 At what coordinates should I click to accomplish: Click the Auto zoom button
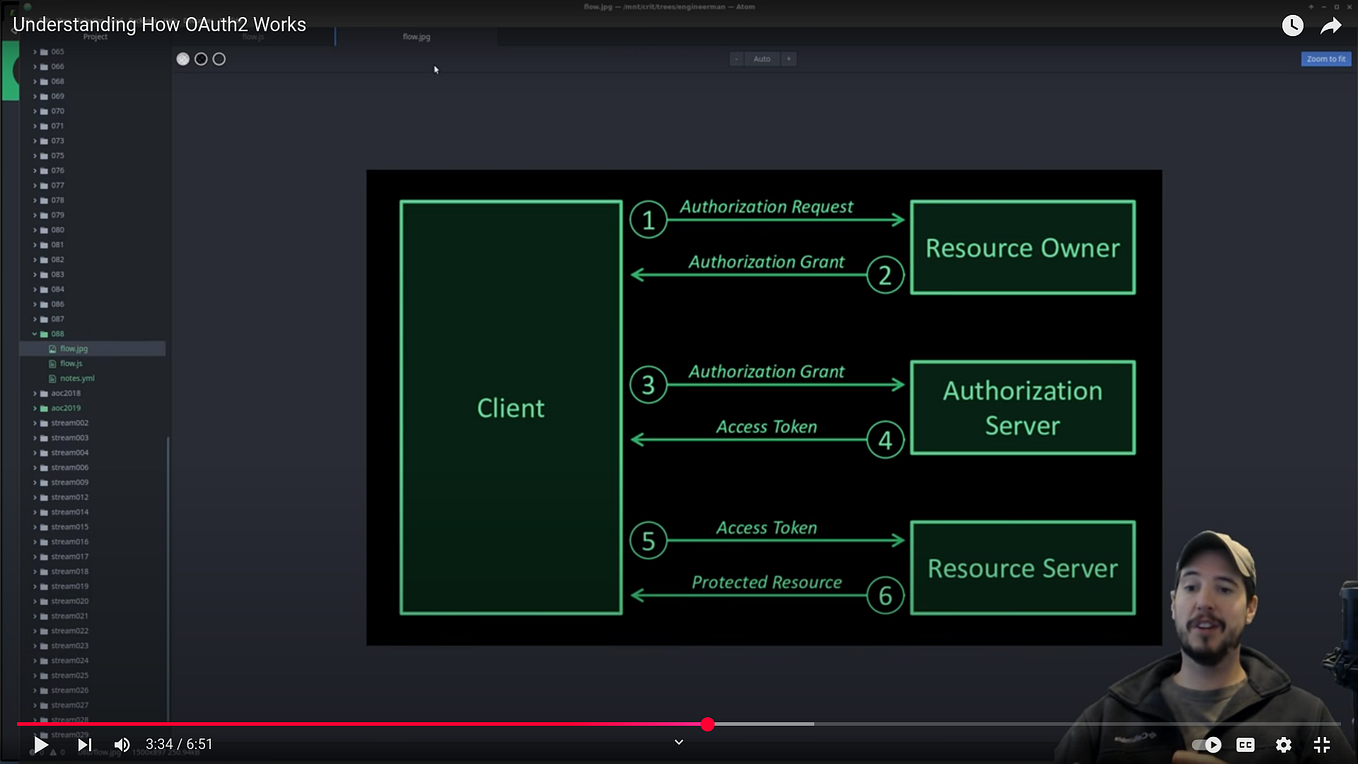pyautogui.click(x=762, y=59)
